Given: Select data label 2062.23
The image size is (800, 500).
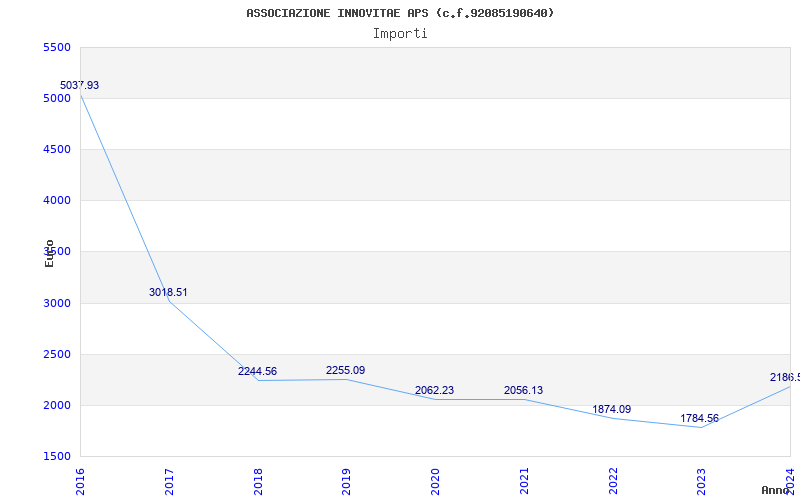Looking at the screenshot, I should [x=434, y=390].
